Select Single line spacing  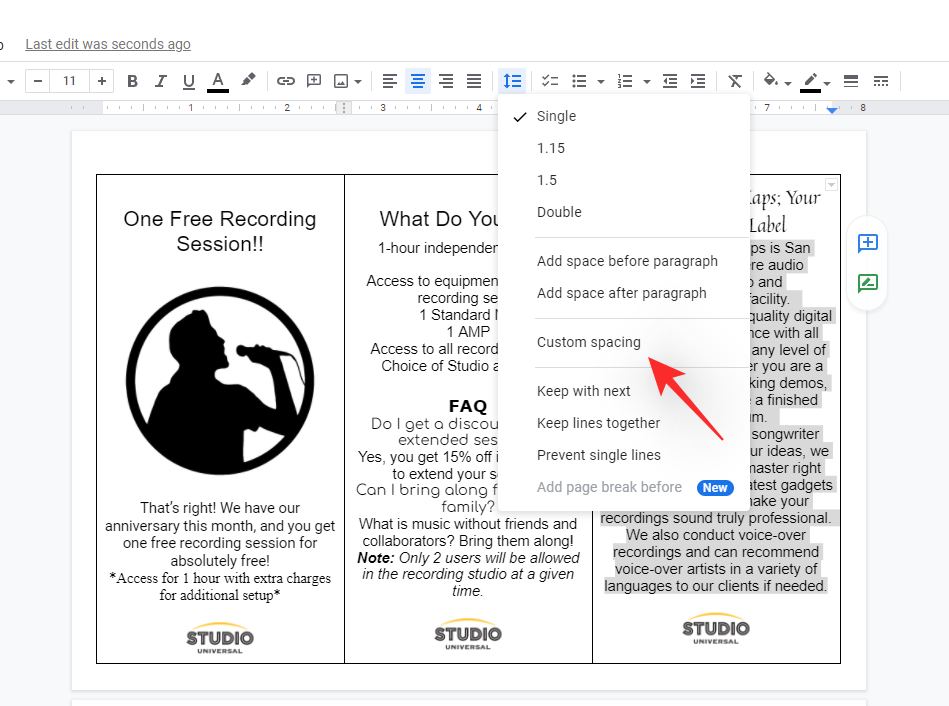[624, 116]
